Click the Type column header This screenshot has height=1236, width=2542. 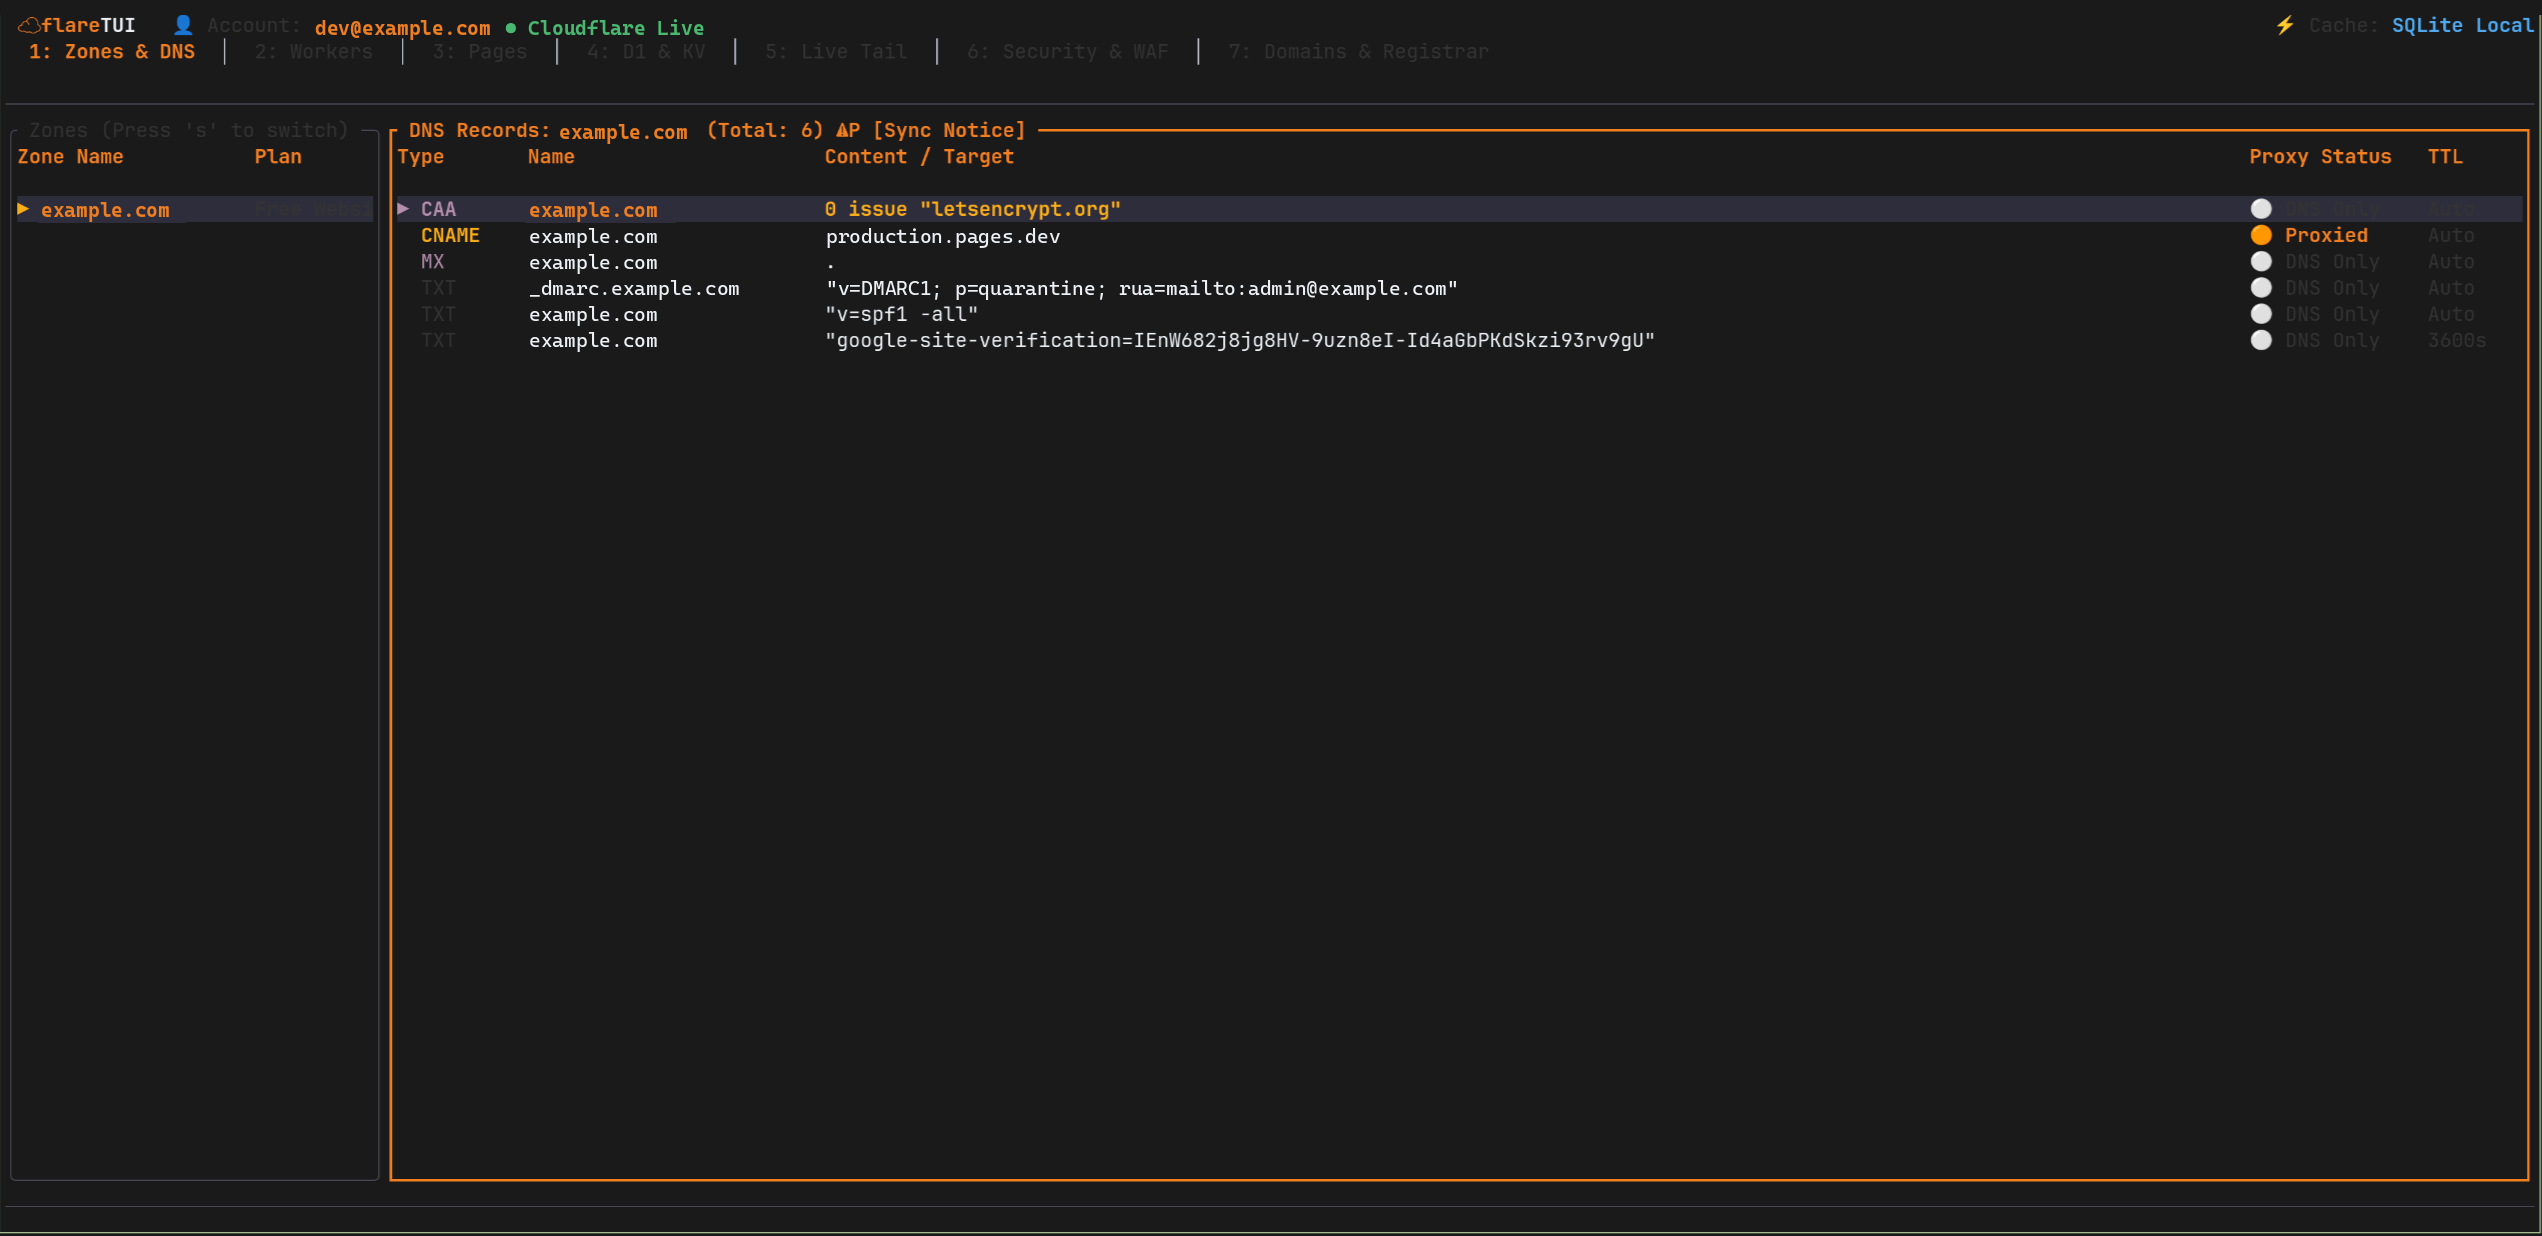420,157
